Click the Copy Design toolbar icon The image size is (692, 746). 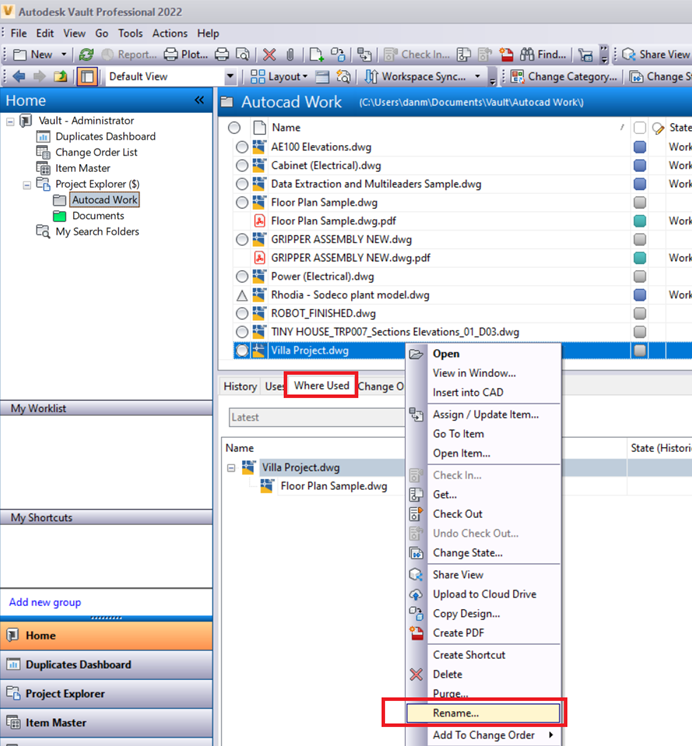click(338, 55)
